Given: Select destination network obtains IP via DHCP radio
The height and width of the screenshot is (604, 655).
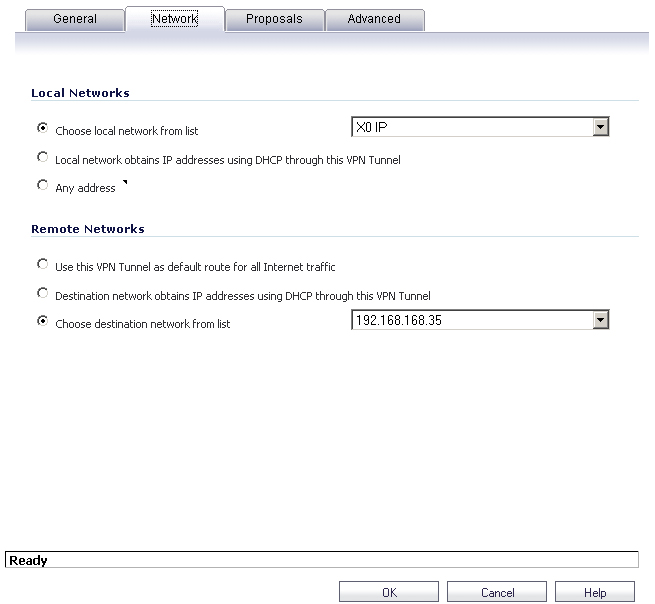Looking at the screenshot, I should (42, 293).
